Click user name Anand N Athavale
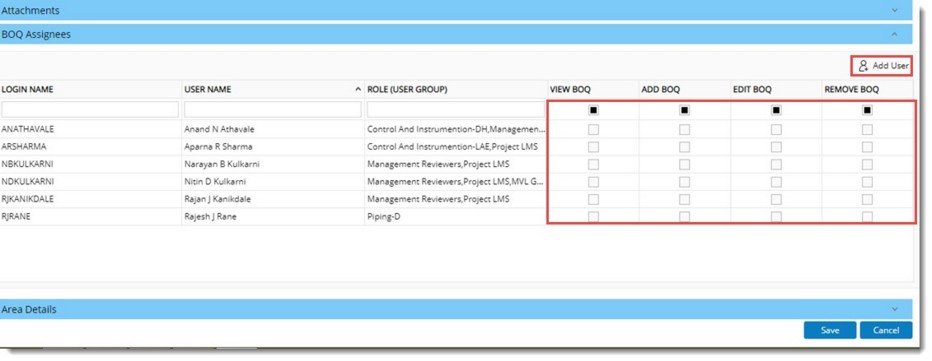Viewport: 932px width, 361px height. [218, 129]
